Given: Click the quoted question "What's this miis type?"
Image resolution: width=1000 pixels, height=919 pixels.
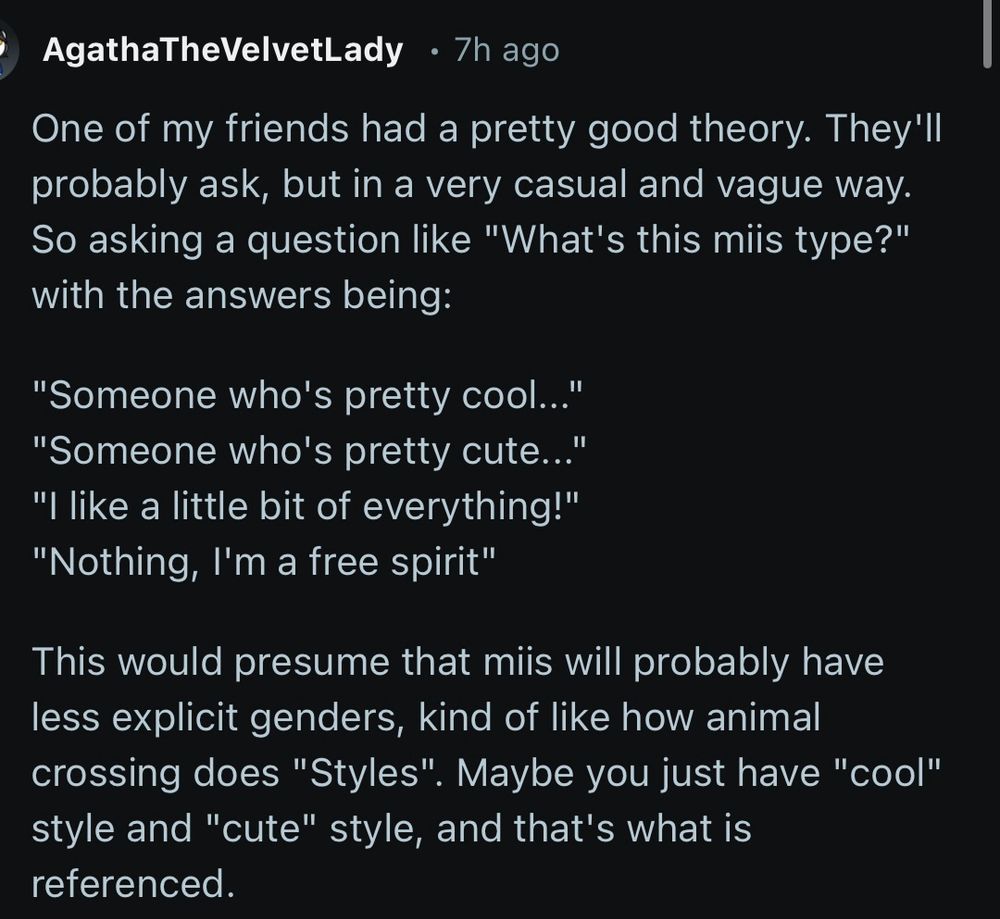Looking at the screenshot, I should (x=696, y=240).
